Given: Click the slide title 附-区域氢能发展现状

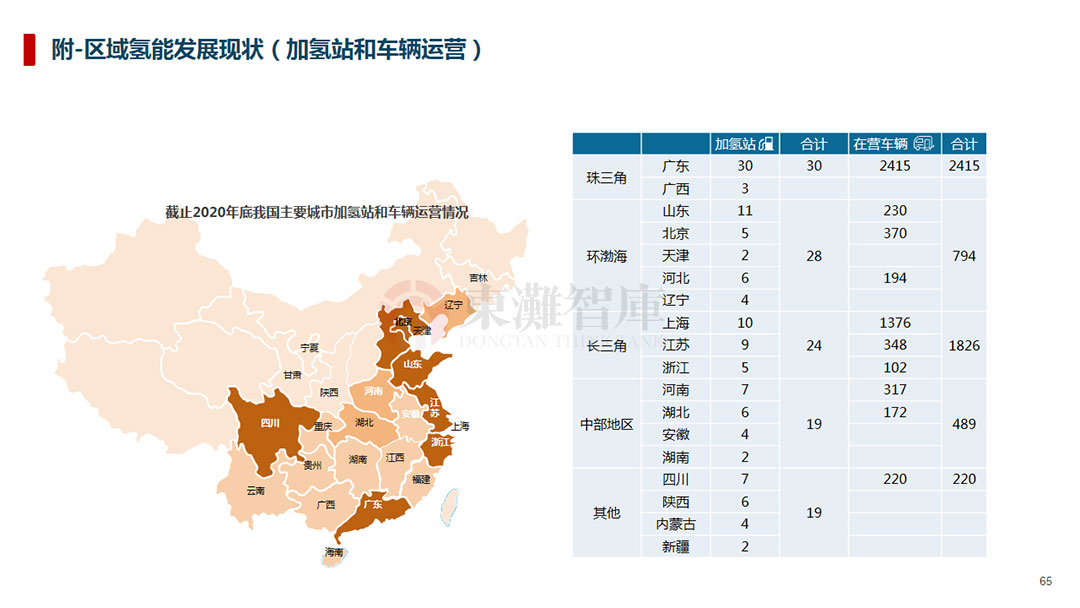Looking at the screenshot, I should tap(157, 50).
